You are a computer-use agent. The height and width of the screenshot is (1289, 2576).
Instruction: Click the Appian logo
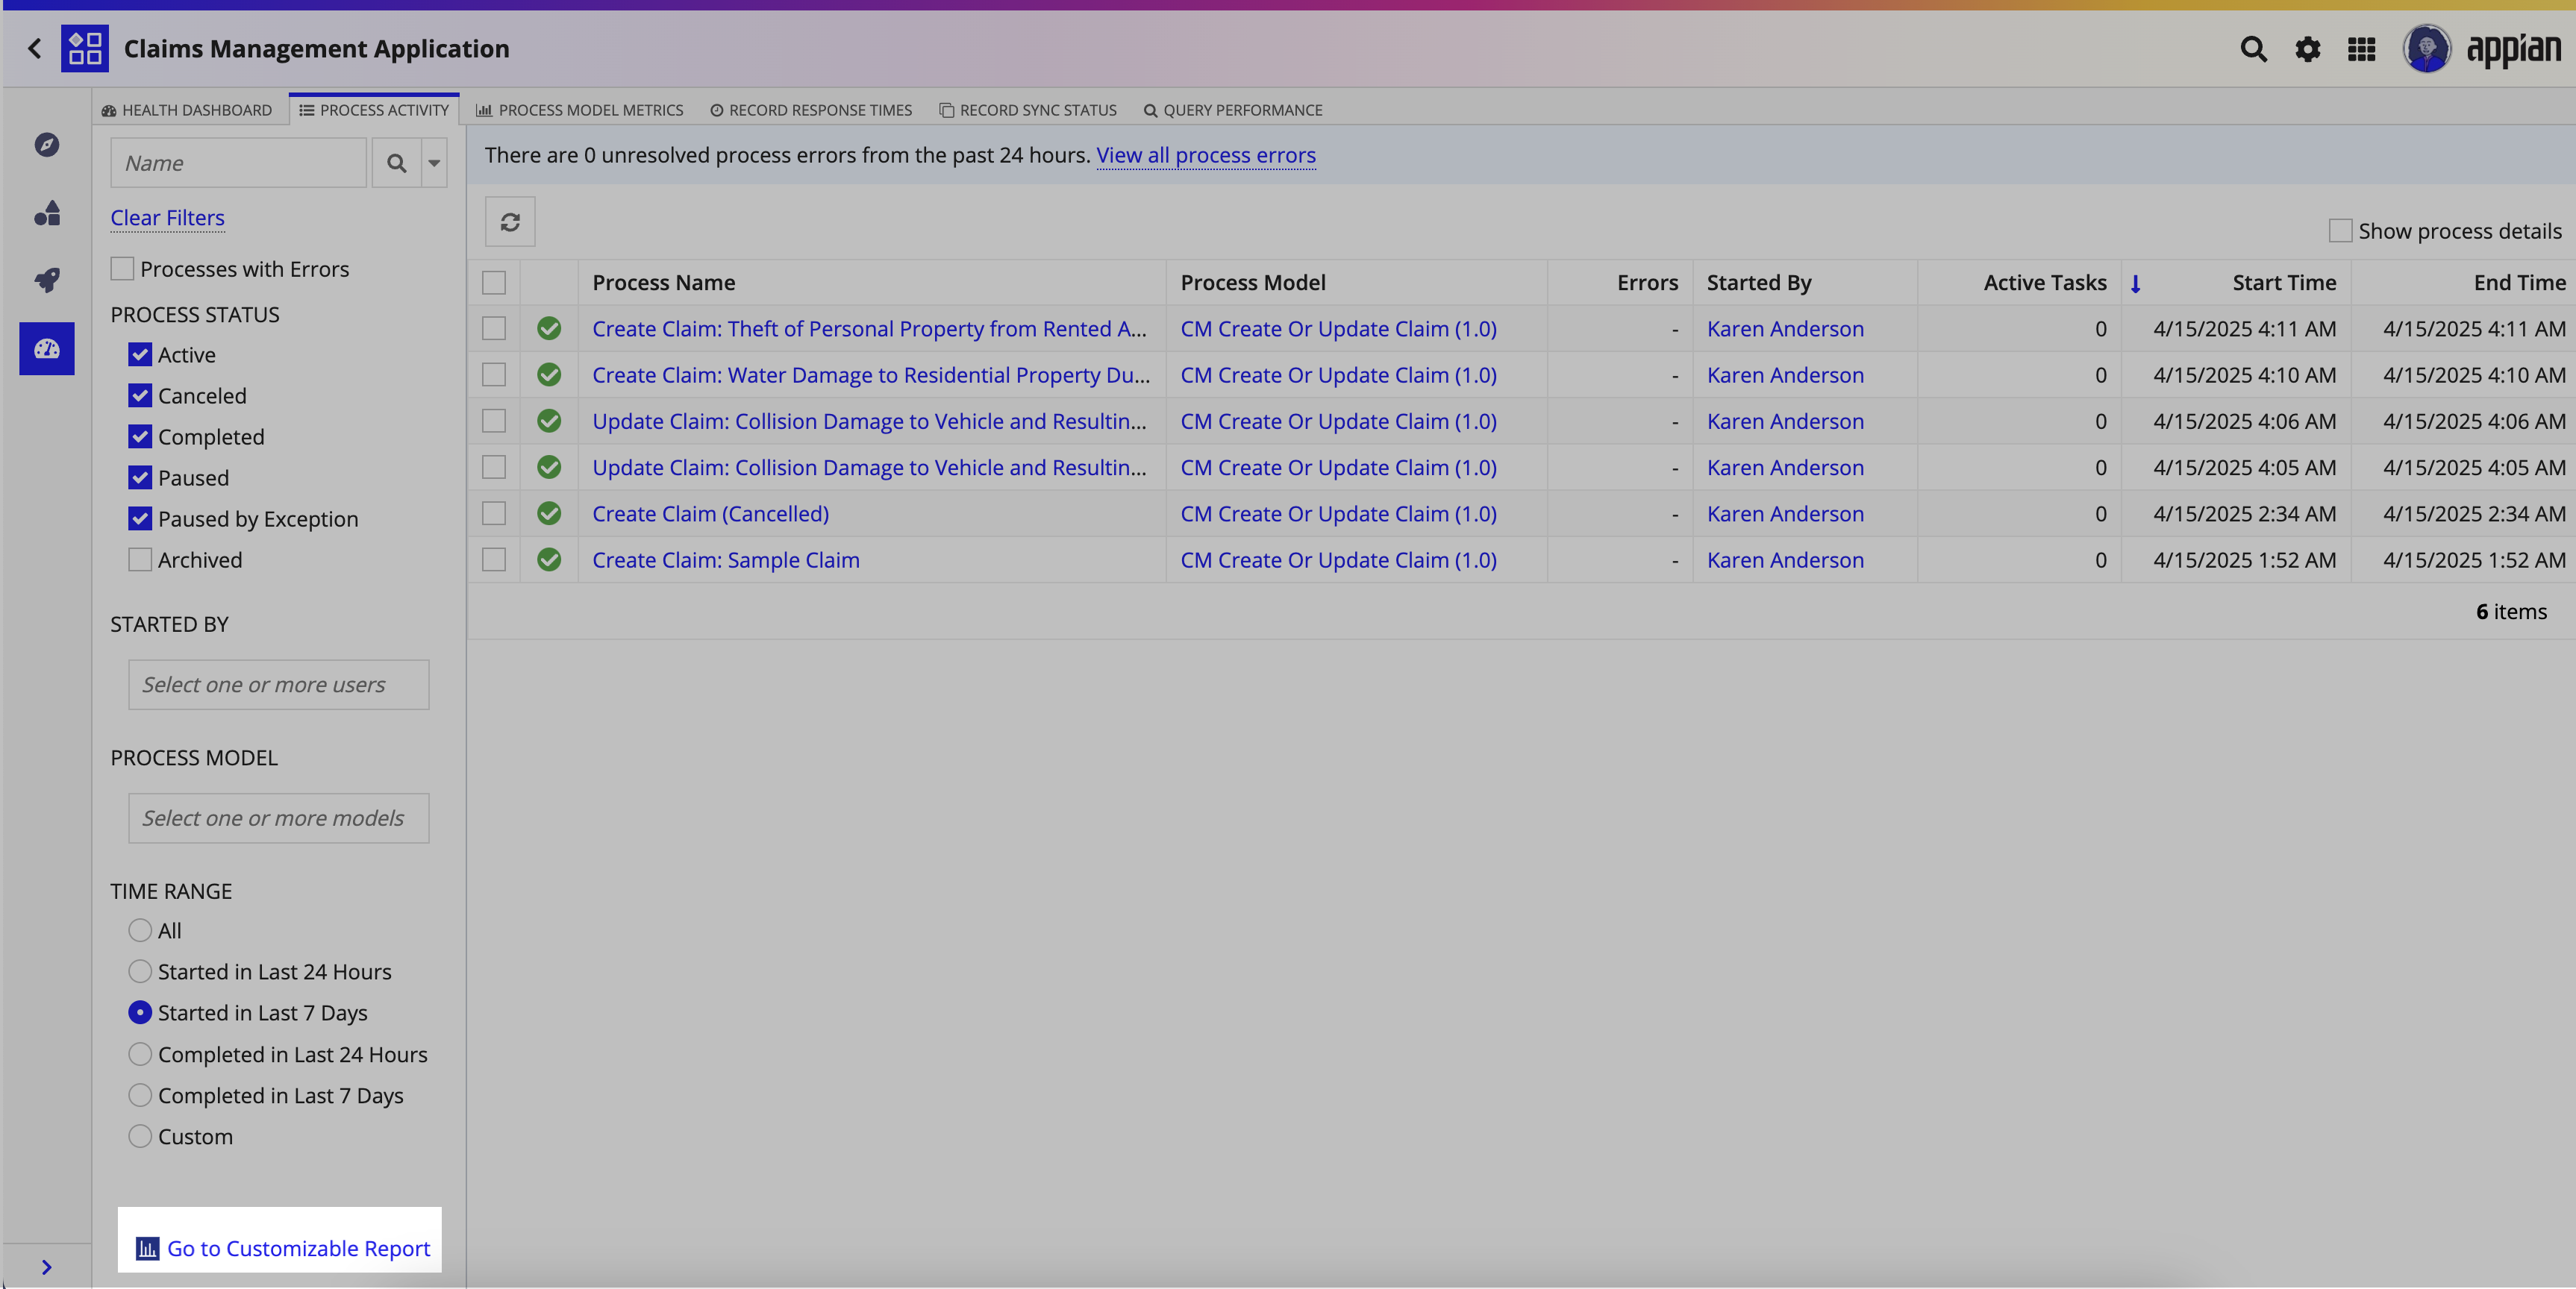2513,49
